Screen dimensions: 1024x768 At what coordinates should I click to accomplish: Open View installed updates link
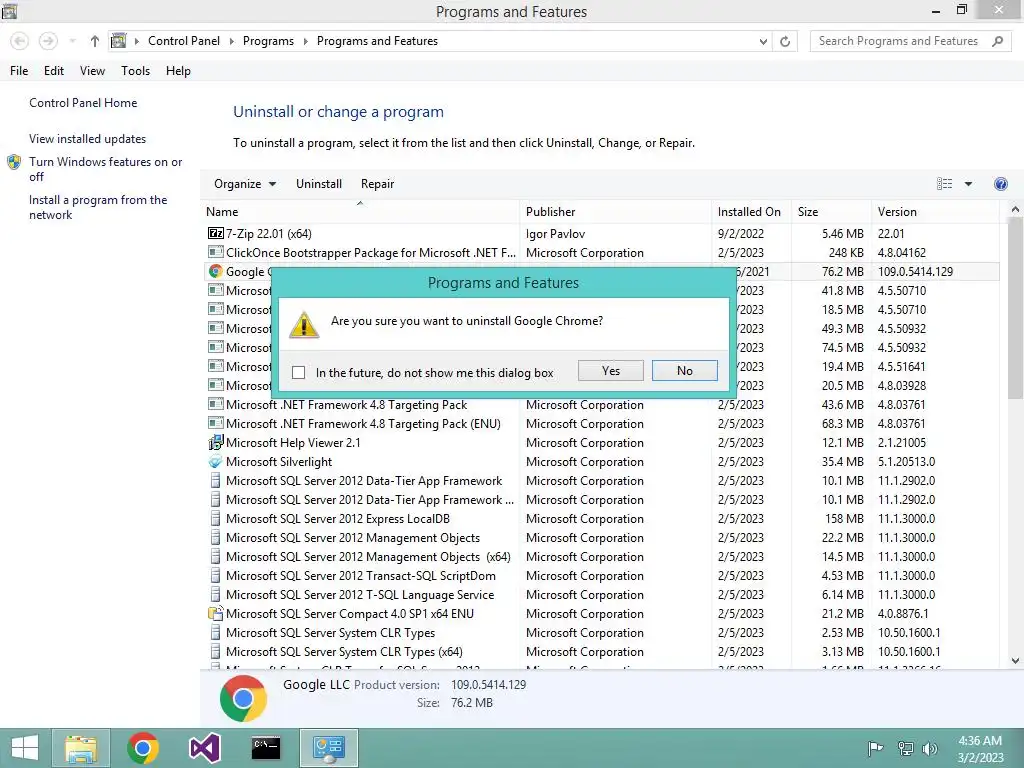point(88,138)
